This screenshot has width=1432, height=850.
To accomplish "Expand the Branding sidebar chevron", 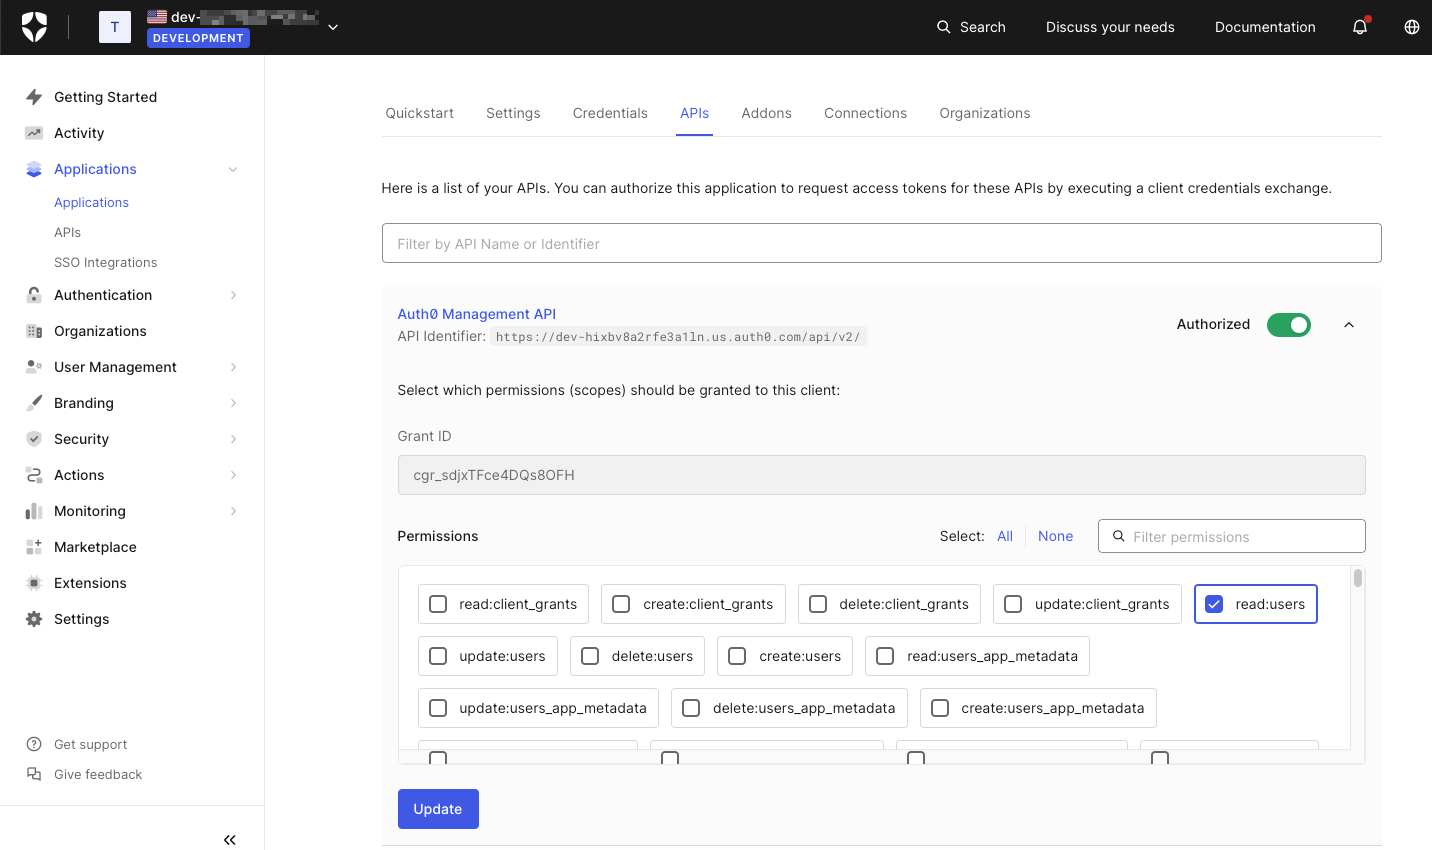I will pyautogui.click(x=233, y=403).
